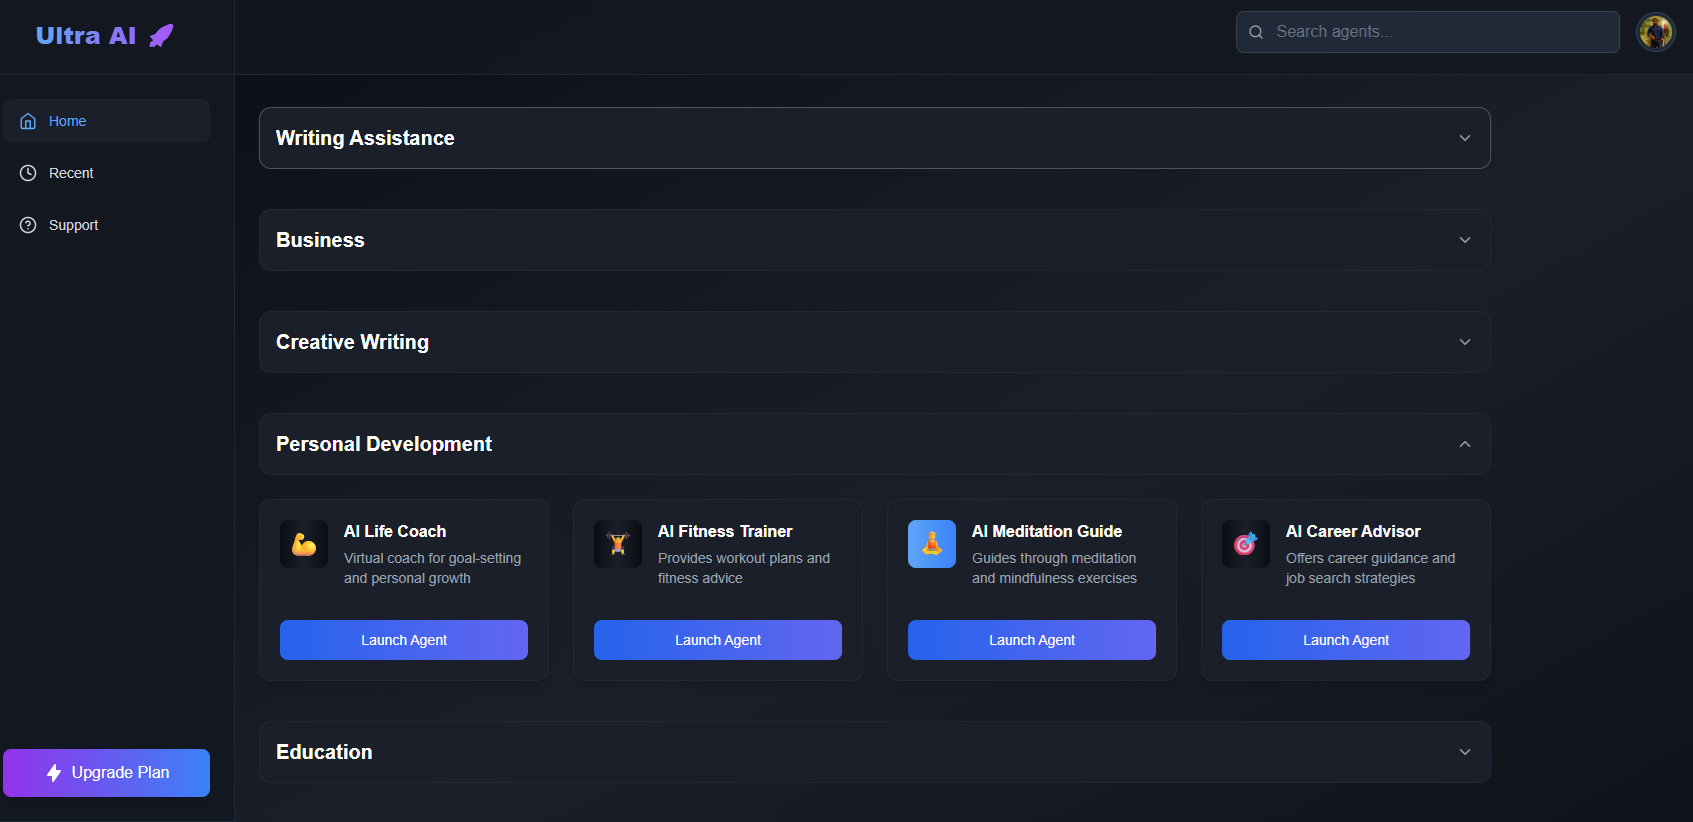Click the Support question mark icon
This screenshot has width=1693, height=822.
point(28,225)
